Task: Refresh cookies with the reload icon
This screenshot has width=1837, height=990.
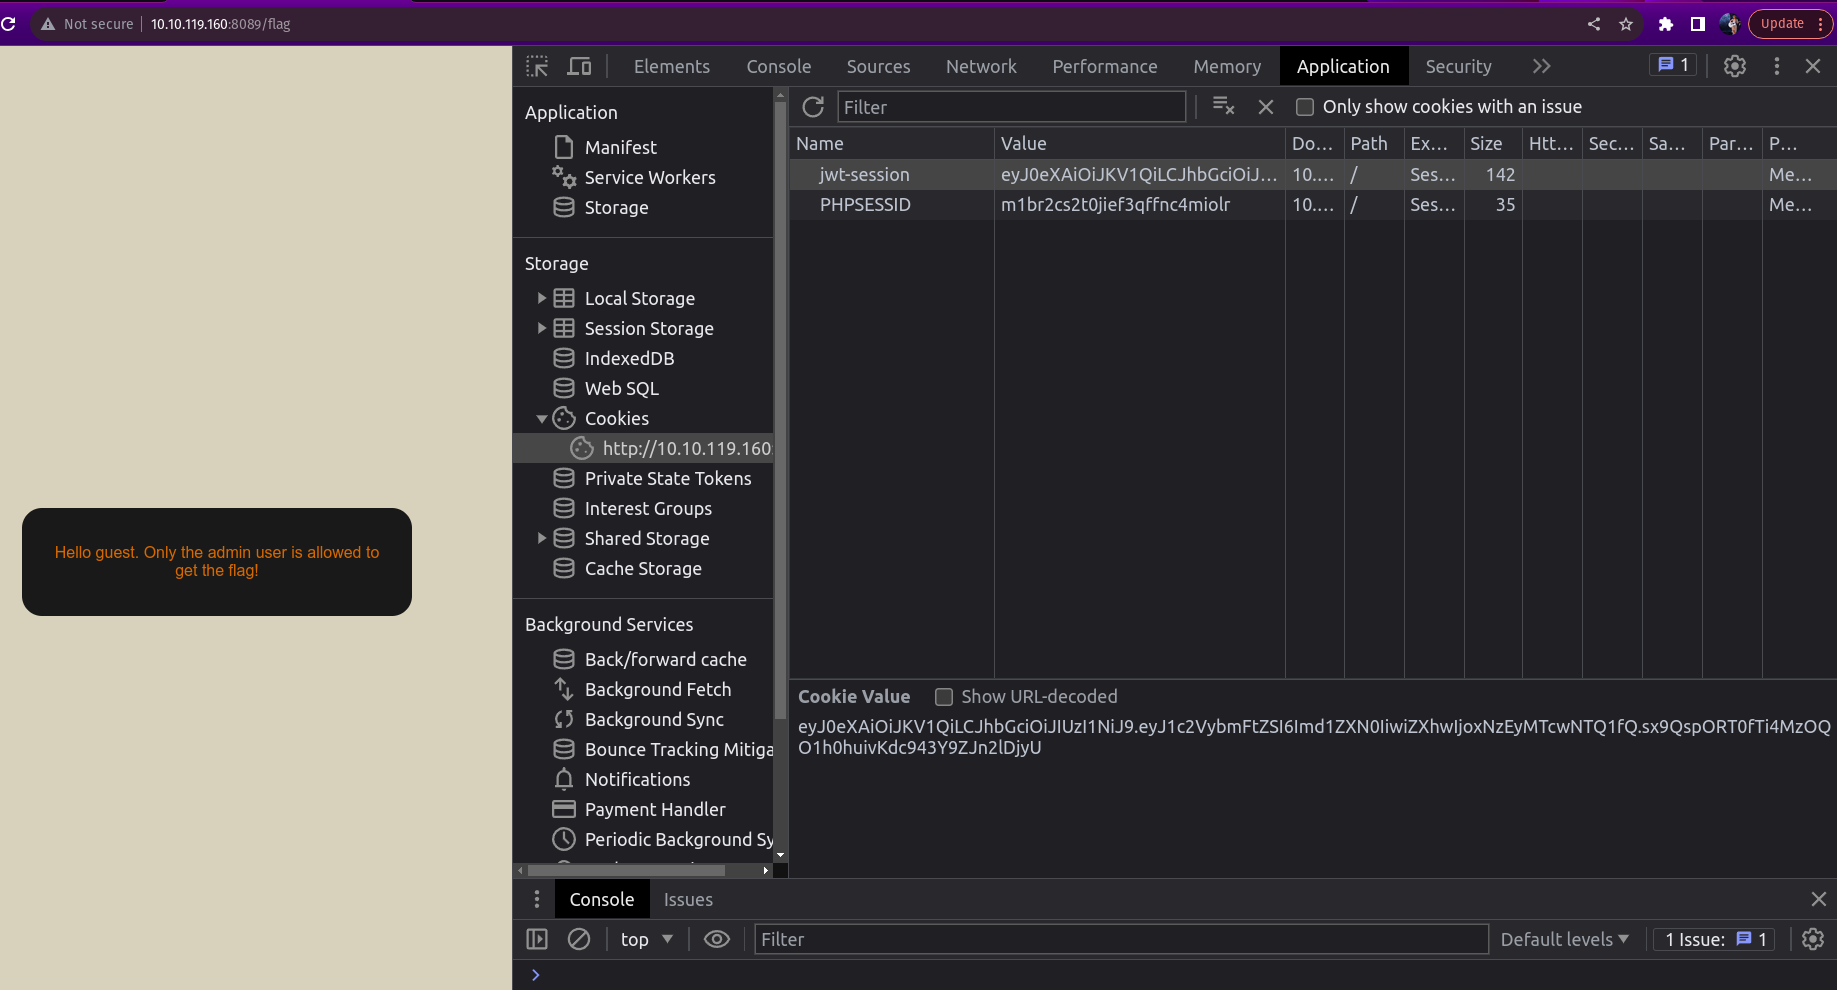Action: click(x=813, y=107)
